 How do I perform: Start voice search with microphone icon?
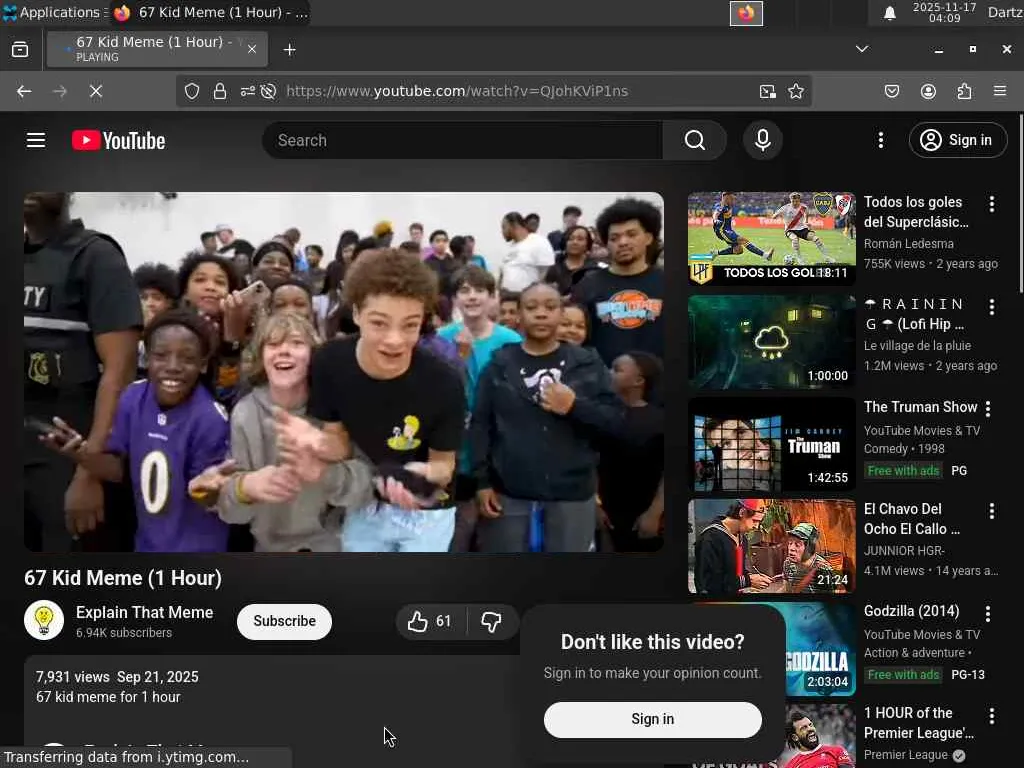click(x=762, y=140)
